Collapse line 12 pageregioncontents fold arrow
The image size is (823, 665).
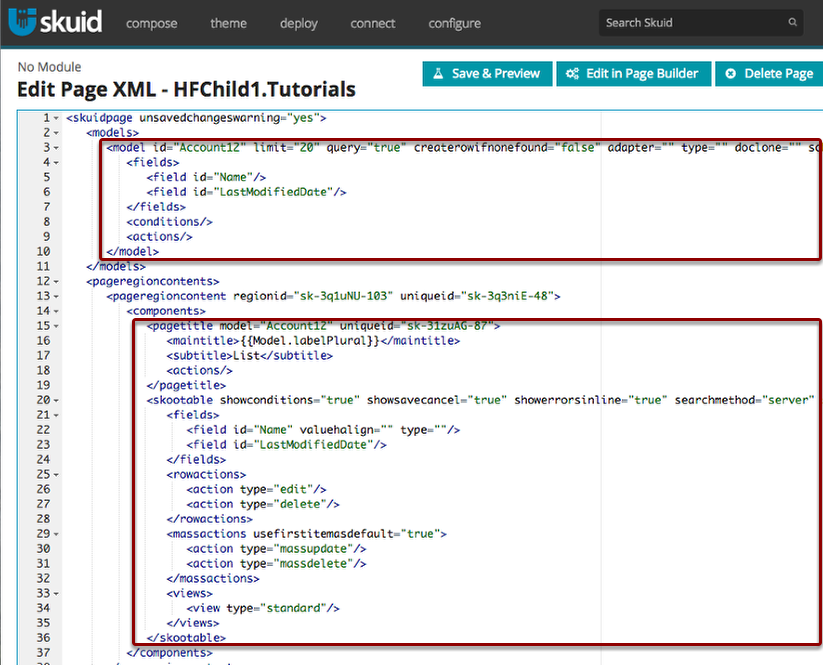(56, 282)
